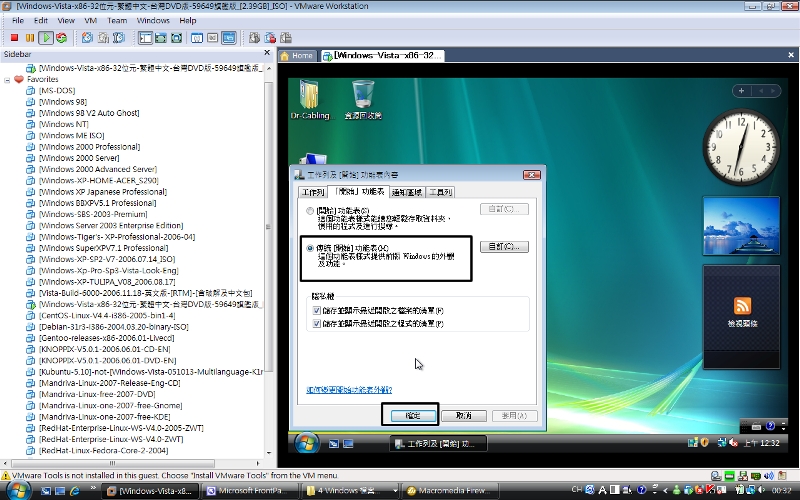800x500 pixels.
Task: Open the Windows menu
Action: 153,20
